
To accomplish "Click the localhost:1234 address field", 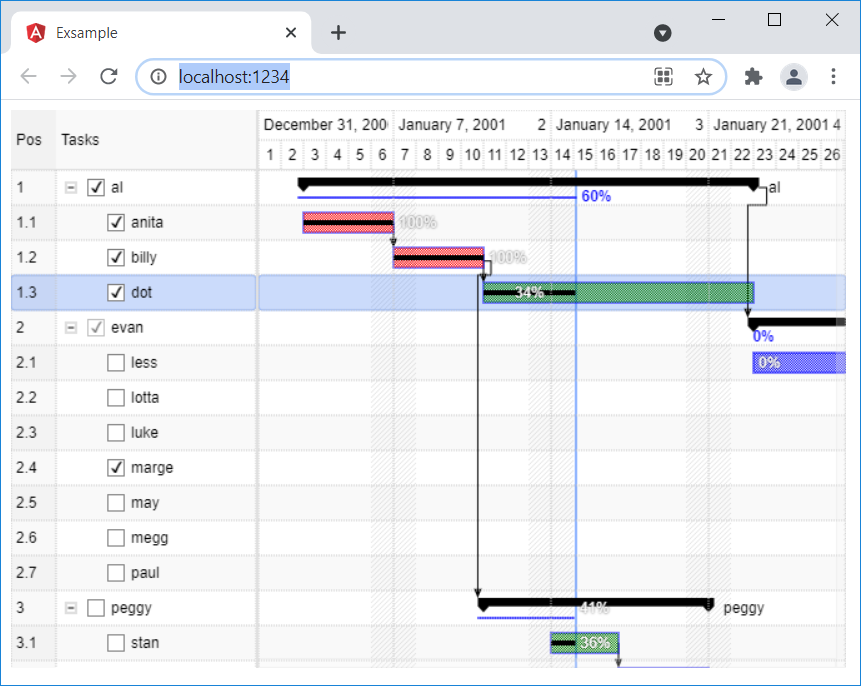I will coord(400,77).
